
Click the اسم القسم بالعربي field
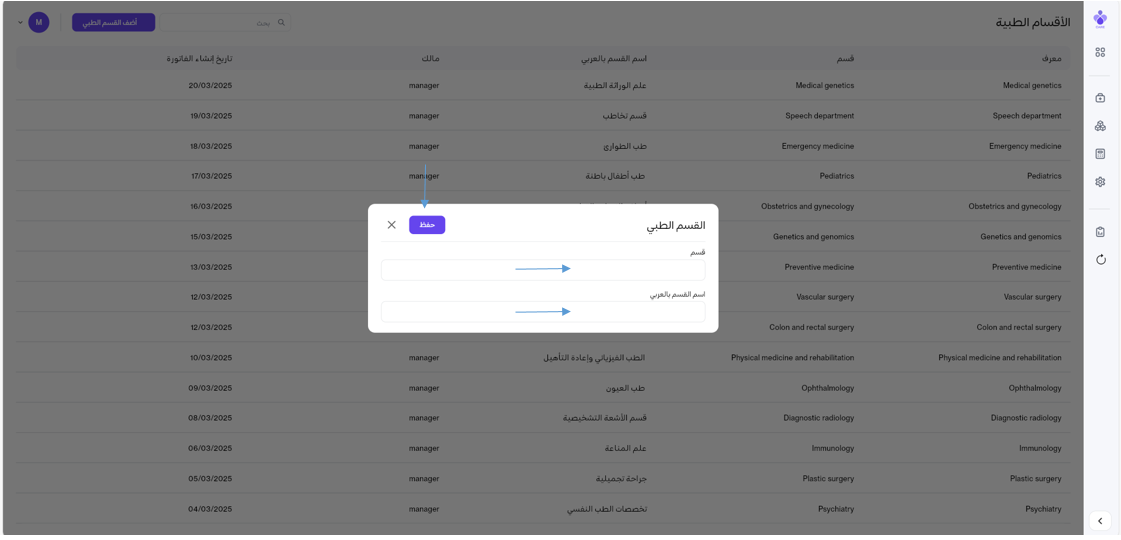(x=543, y=312)
